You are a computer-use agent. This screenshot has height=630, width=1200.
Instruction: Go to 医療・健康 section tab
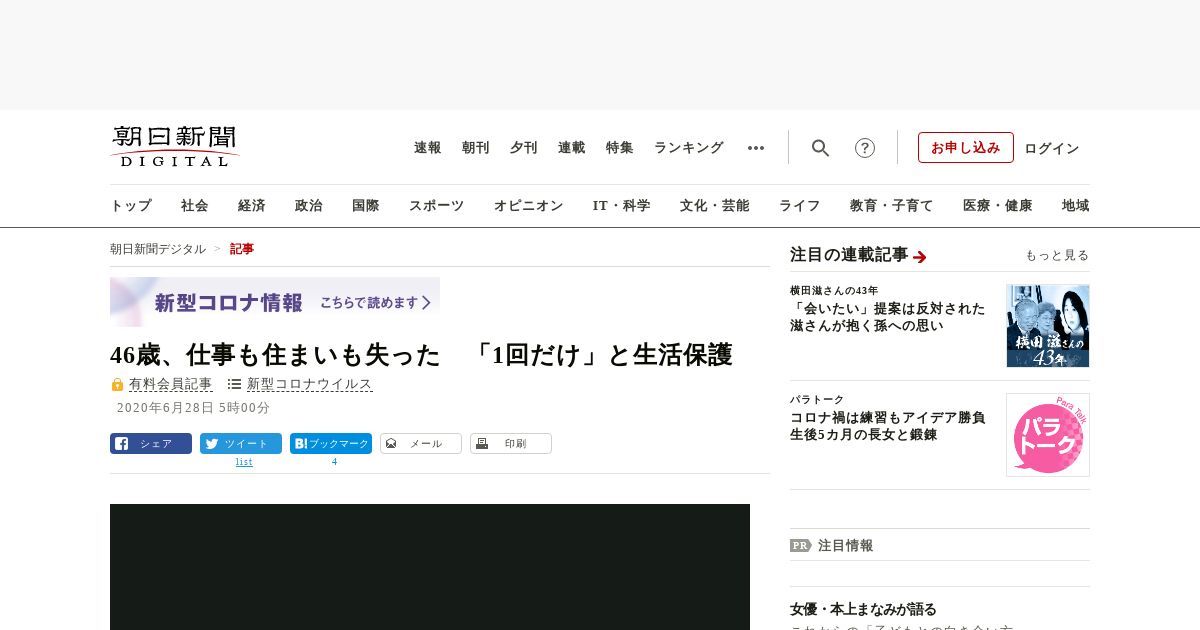point(998,206)
